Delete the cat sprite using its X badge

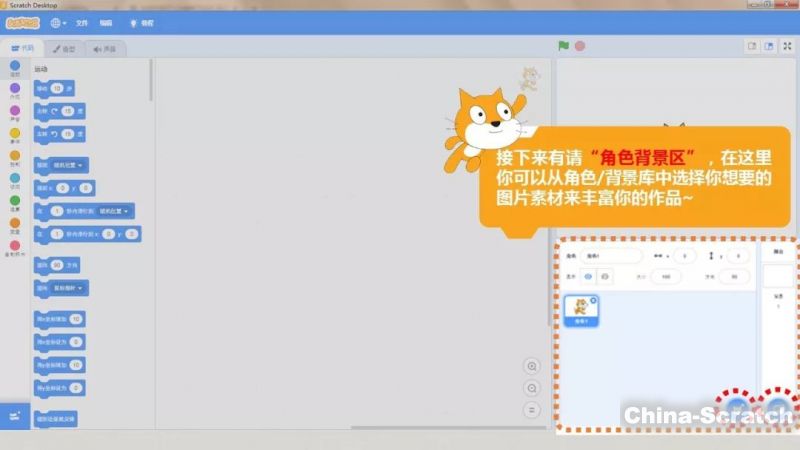[x=593, y=300]
